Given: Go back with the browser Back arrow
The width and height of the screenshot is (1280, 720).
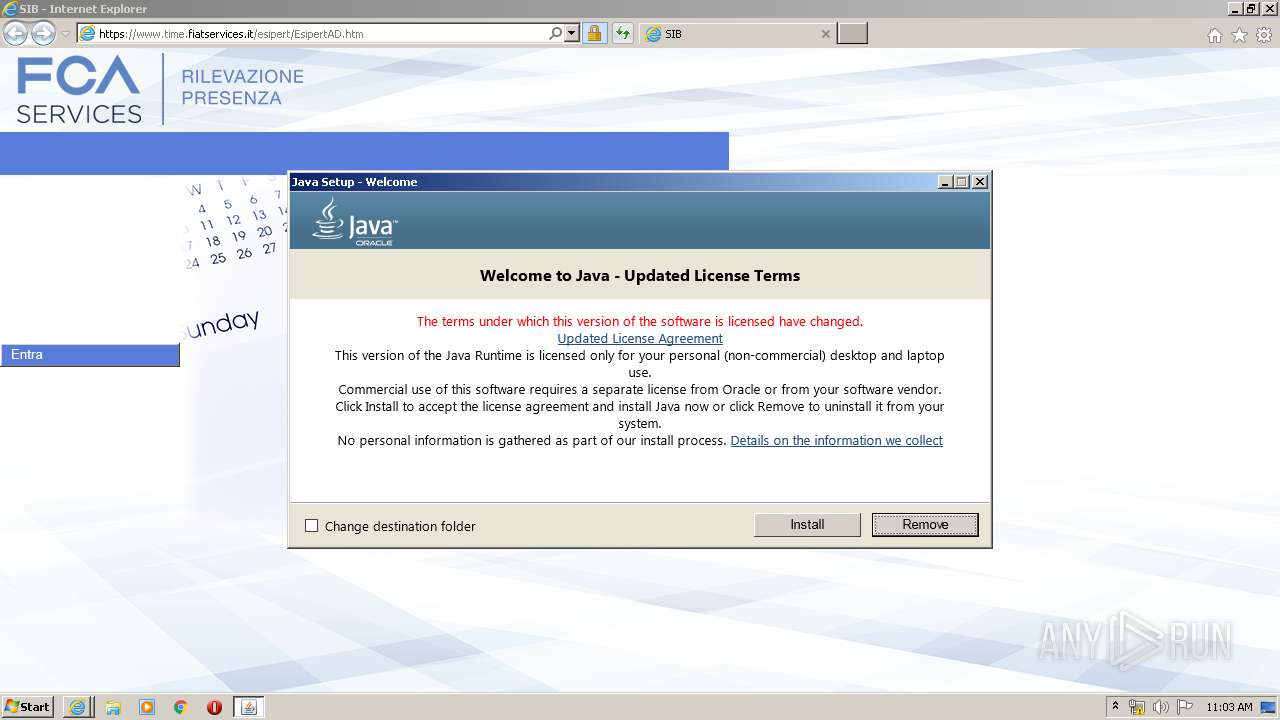Looking at the screenshot, I should (15, 34).
